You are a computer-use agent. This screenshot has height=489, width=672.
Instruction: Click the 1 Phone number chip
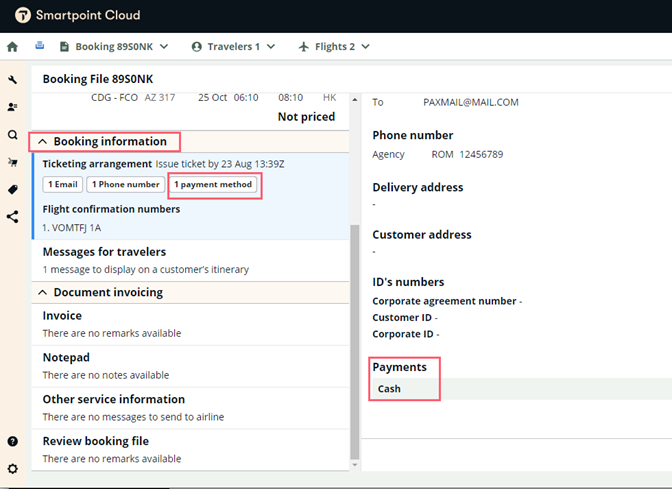click(x=126, y=184)
